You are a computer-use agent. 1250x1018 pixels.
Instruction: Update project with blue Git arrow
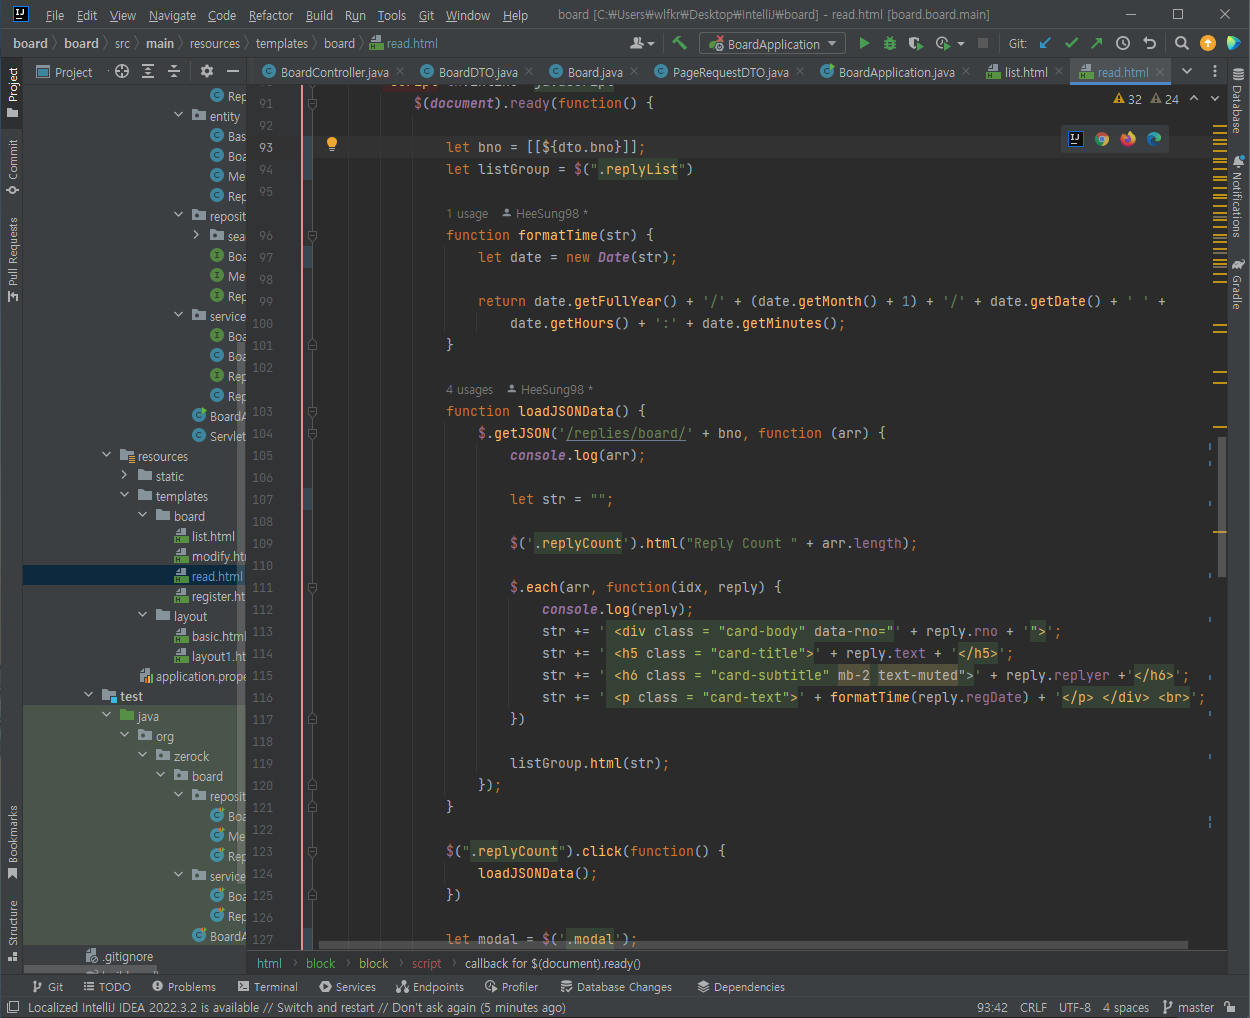coord(1046,43)
